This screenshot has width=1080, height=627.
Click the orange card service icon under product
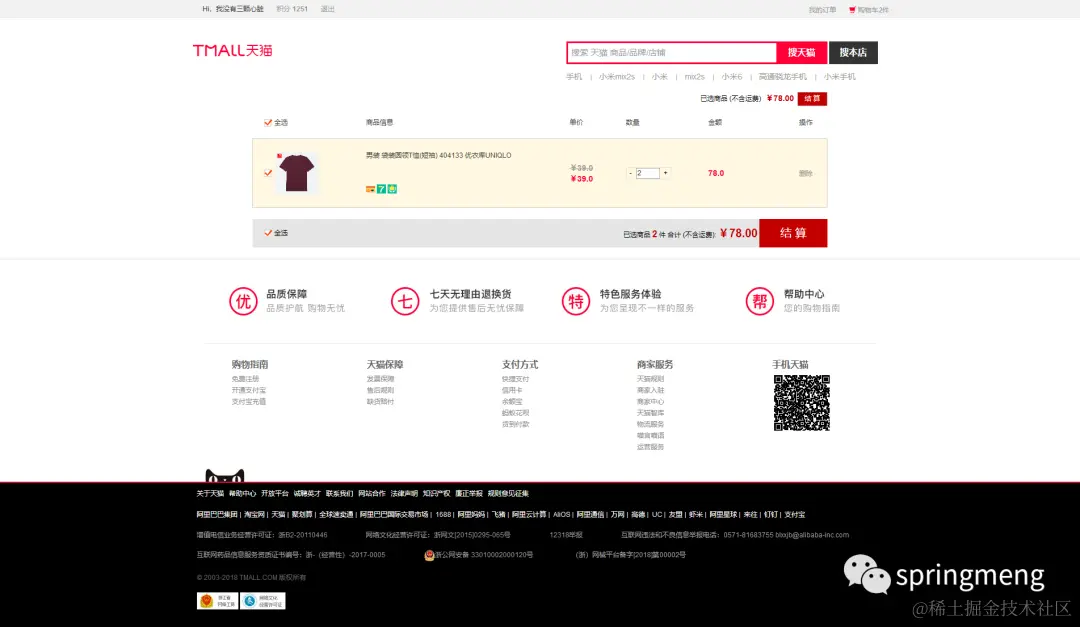pyautogui.click(x=371, y=189)
